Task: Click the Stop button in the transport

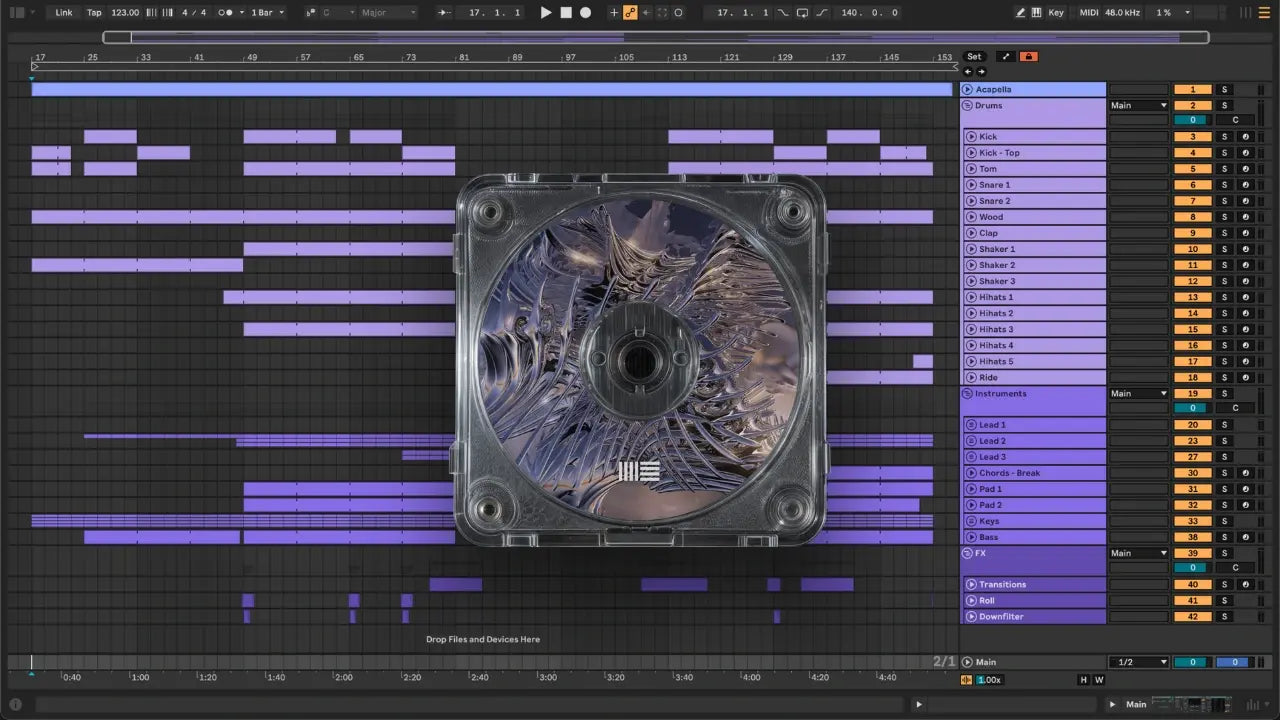Action: [566, 13]
